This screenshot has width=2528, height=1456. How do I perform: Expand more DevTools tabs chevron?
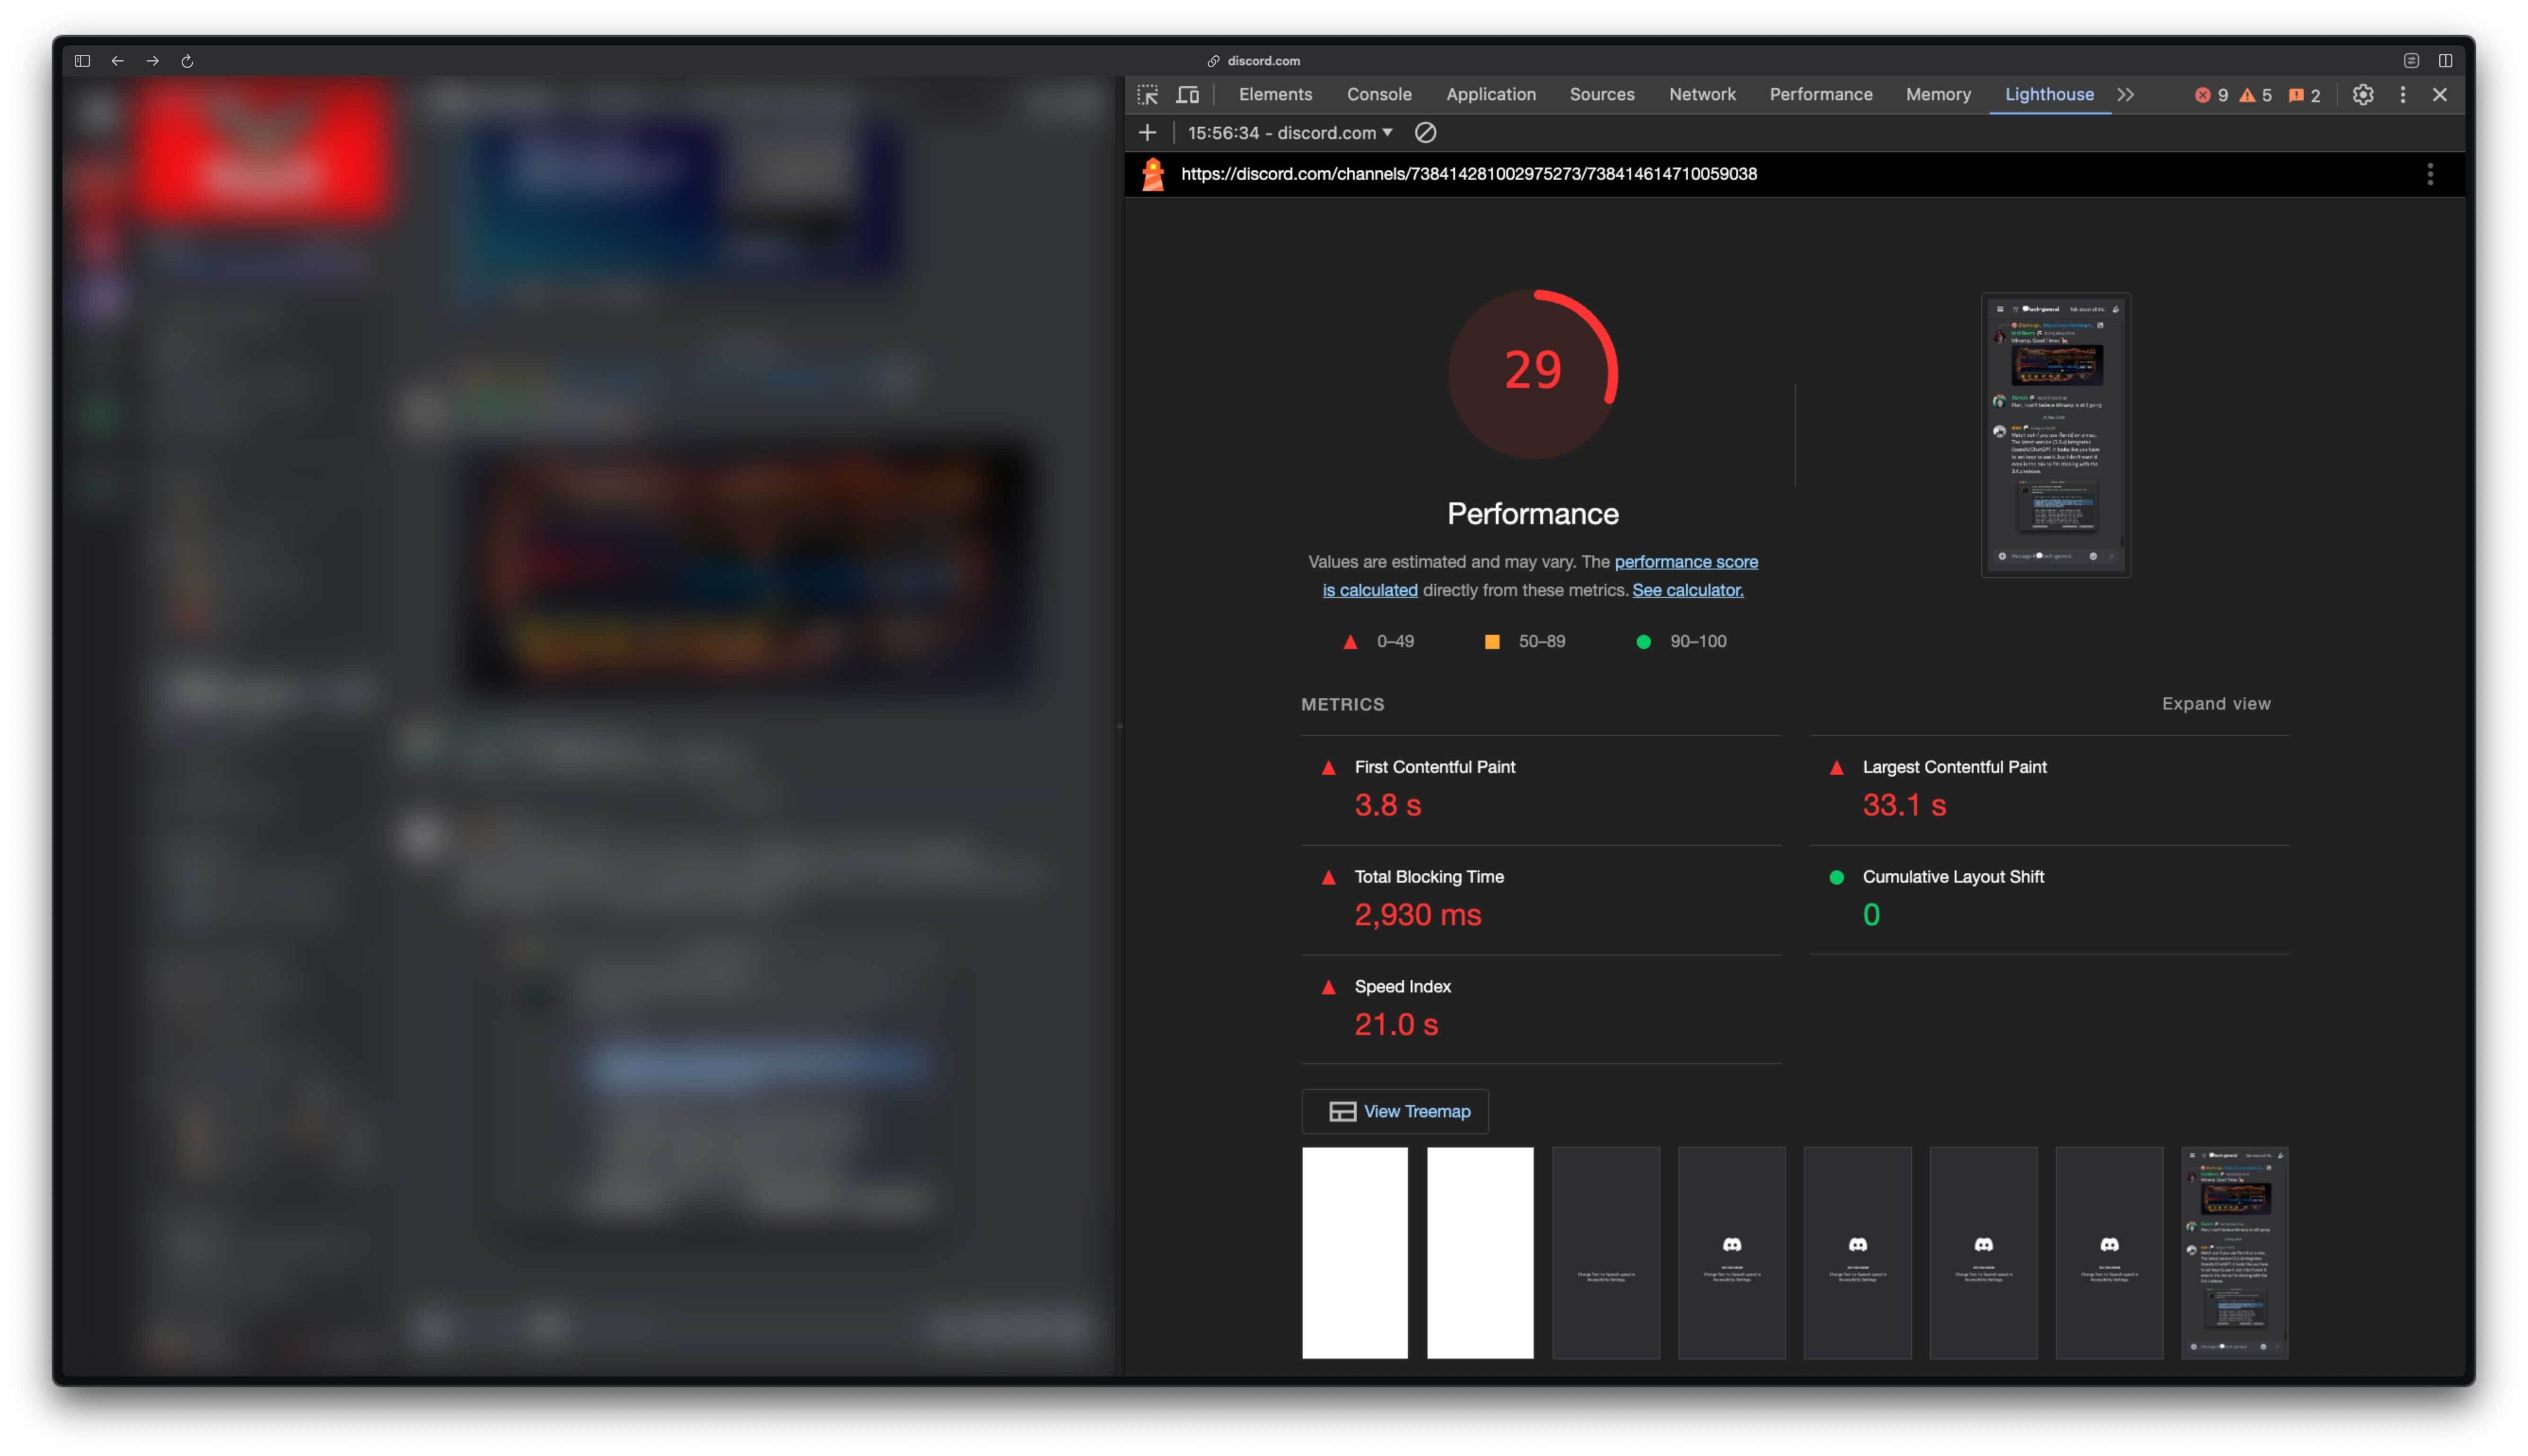(2125, 95)
